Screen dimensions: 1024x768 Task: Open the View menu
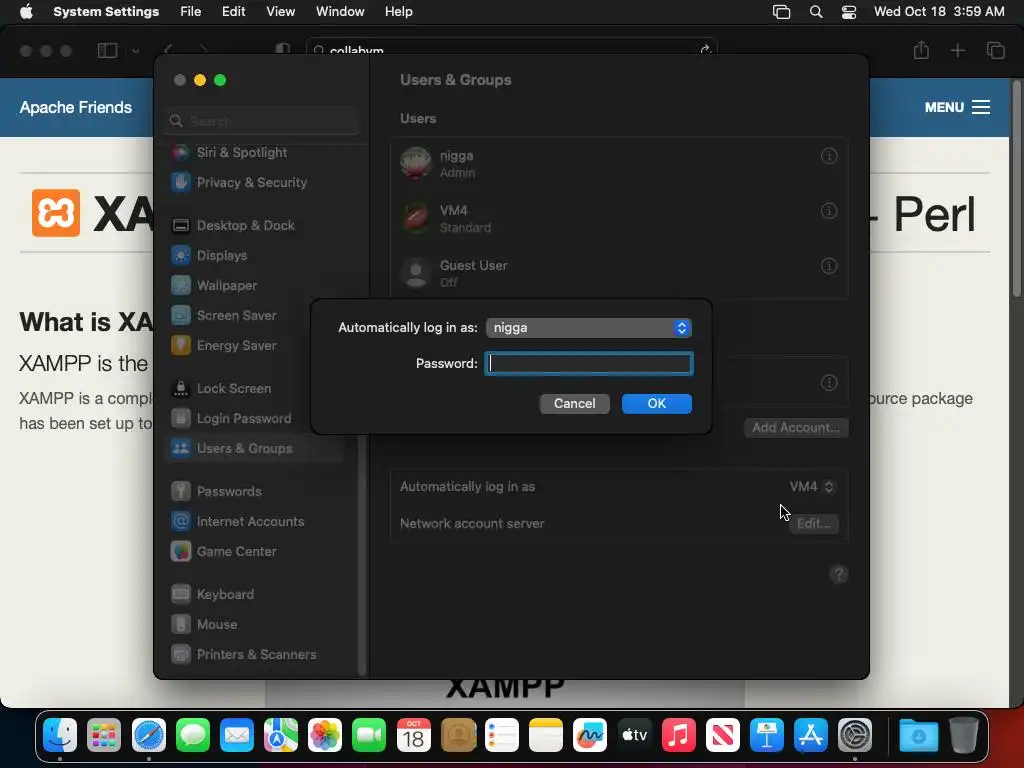[280, 12]
